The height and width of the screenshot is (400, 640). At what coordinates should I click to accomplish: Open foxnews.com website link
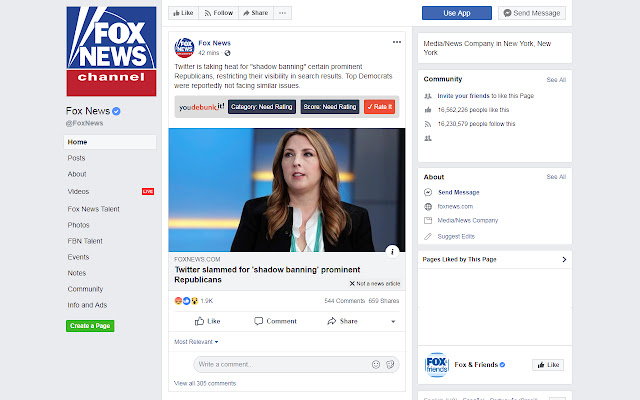(x=455, y=207)
